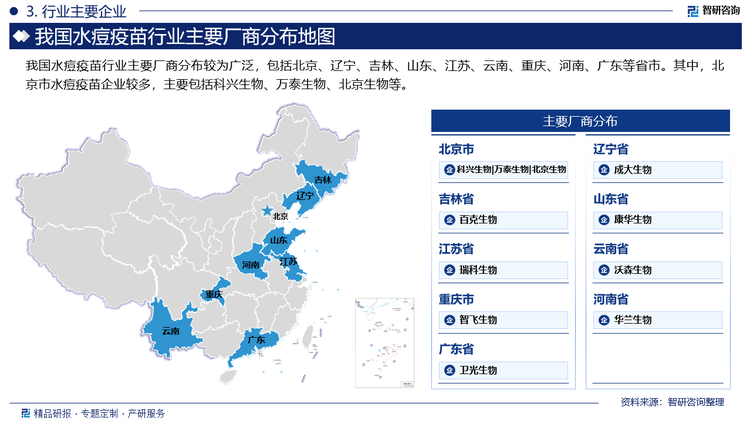
Task: Click the 卫光生物 entry
Action: (x=503, y=370)
